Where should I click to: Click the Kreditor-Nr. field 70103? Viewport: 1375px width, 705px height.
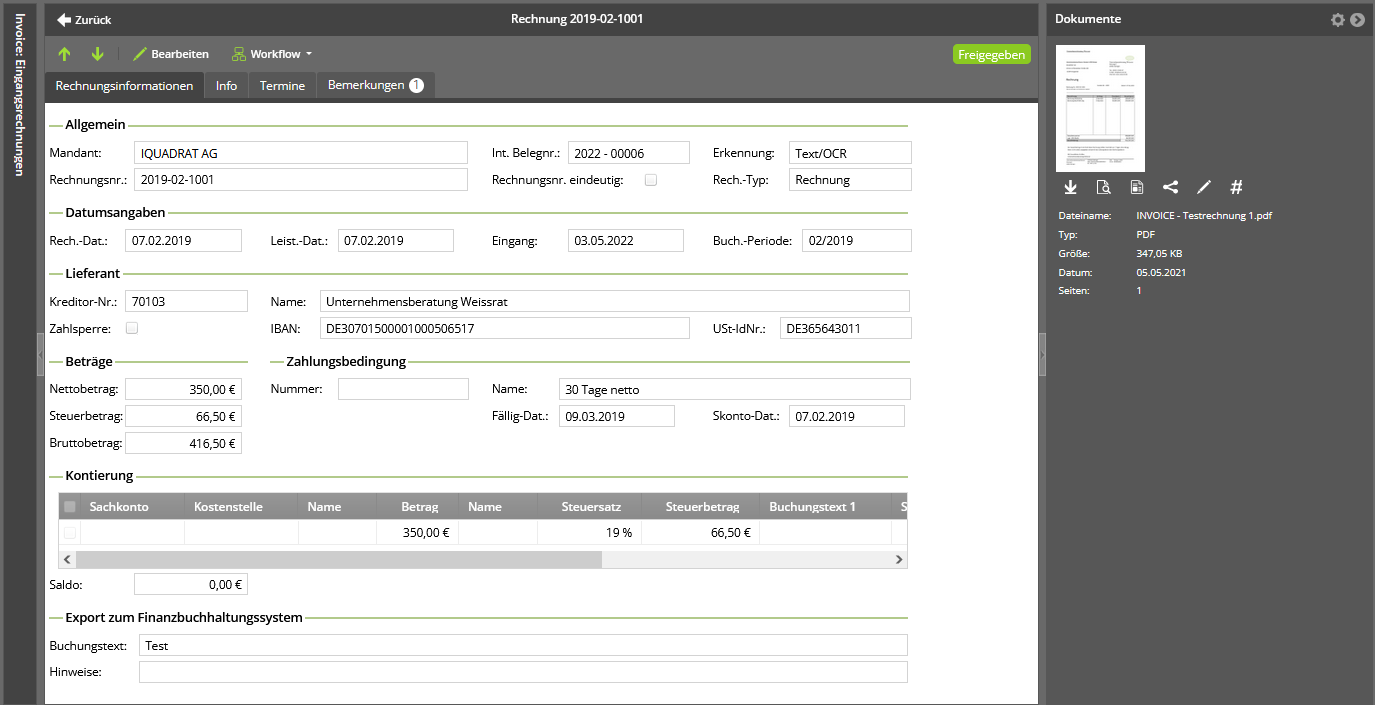[186, 301]
